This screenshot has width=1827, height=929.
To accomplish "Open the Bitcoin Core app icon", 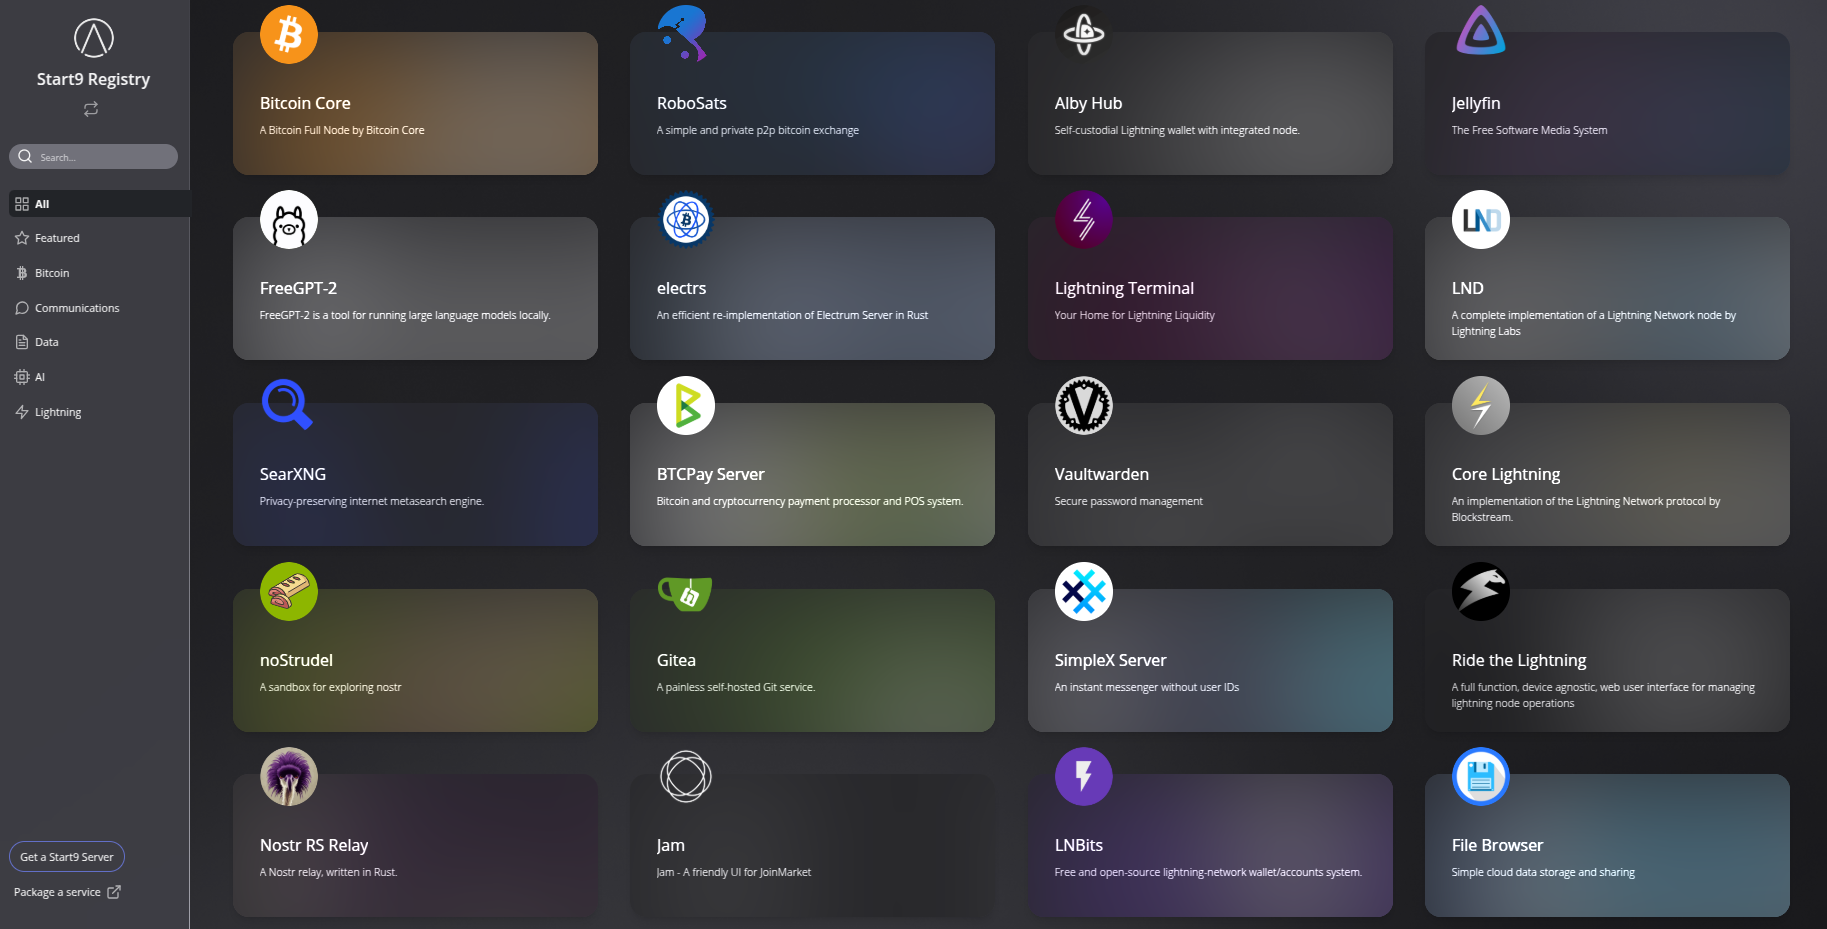I will (288, 33).
